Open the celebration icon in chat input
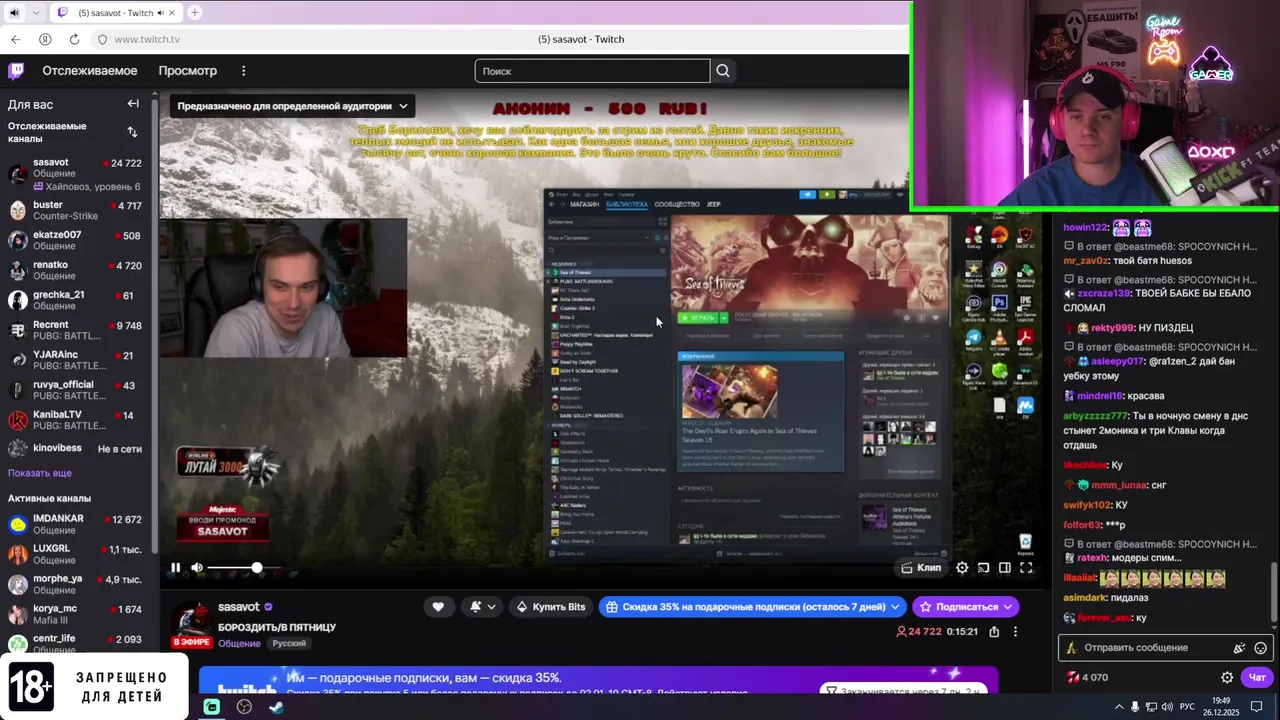This screenshot has width=1280, height=720. (1239, 648)
